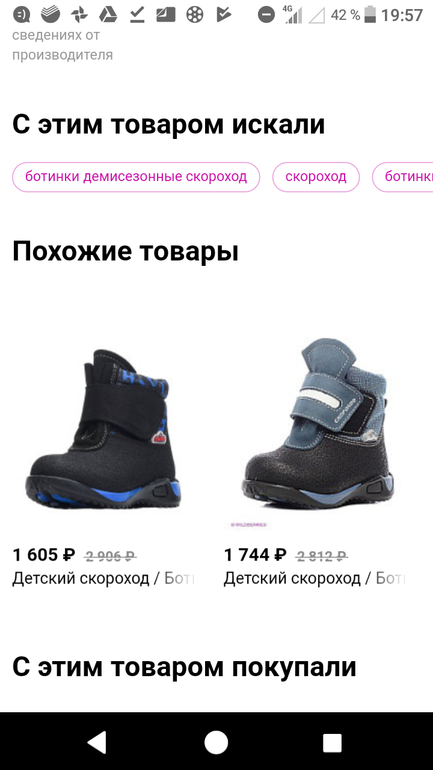This screenshot has width=433, height=770.
Task: Tap the film reel notification icon
Action: [x=195, y=15]
